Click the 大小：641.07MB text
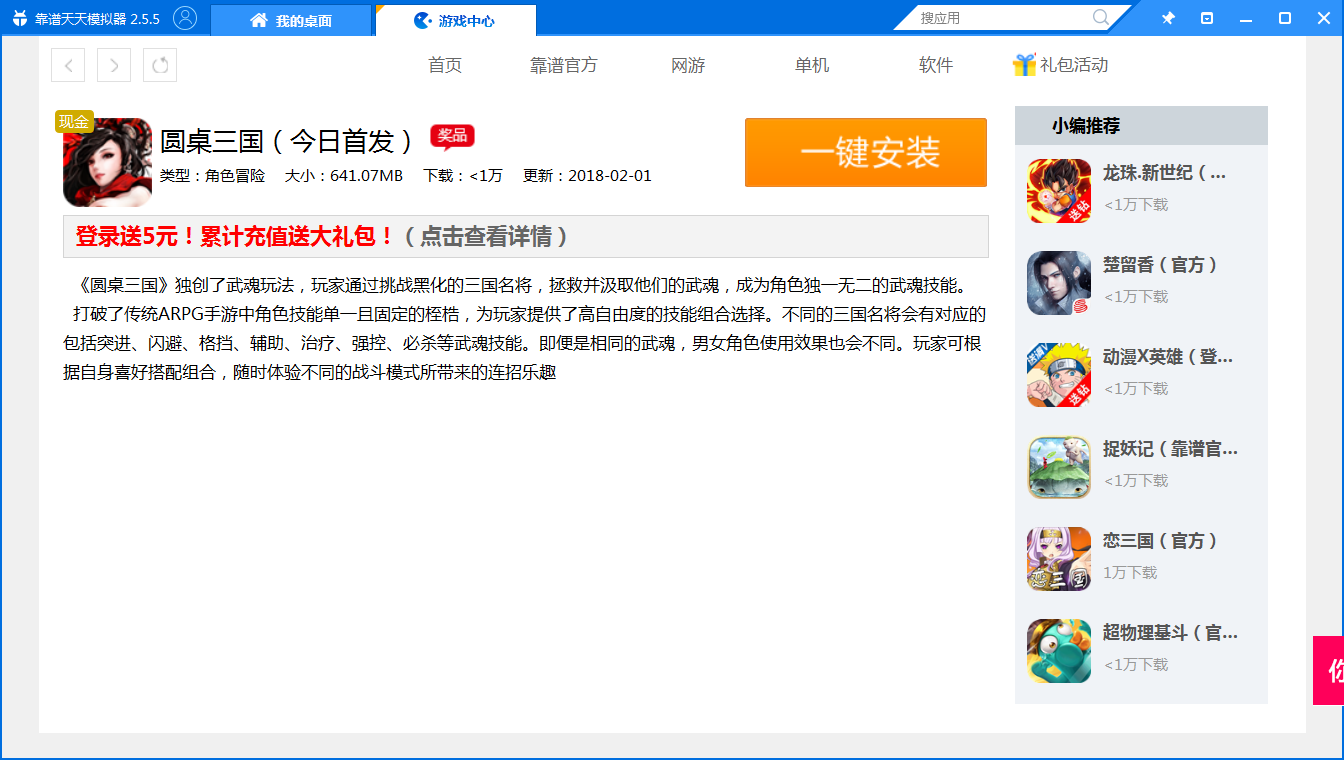Screen dimensions: 1344x760 [x=344, y=176]
